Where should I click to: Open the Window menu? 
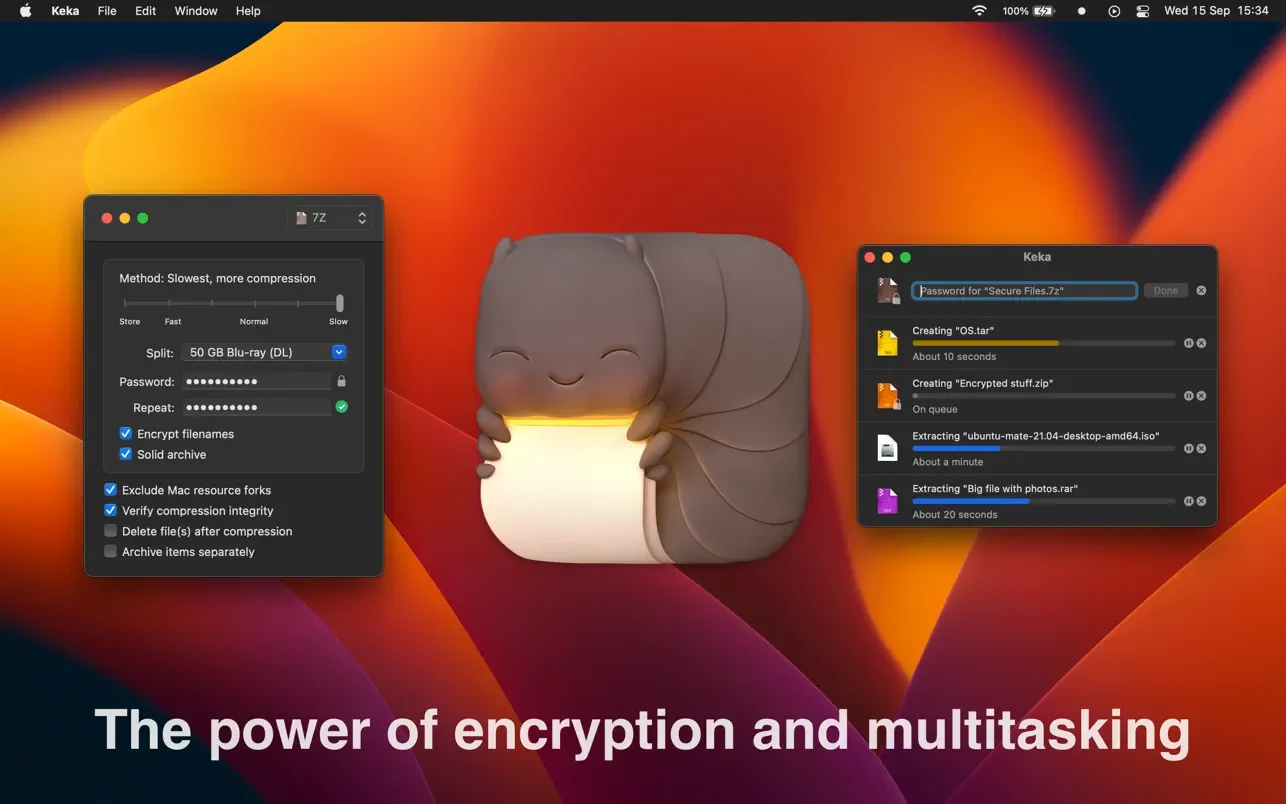pos(195,11)
